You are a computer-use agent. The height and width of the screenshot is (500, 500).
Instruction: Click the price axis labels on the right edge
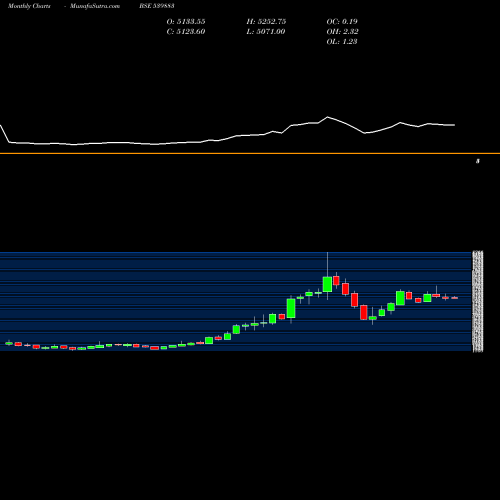click(478, 301)
